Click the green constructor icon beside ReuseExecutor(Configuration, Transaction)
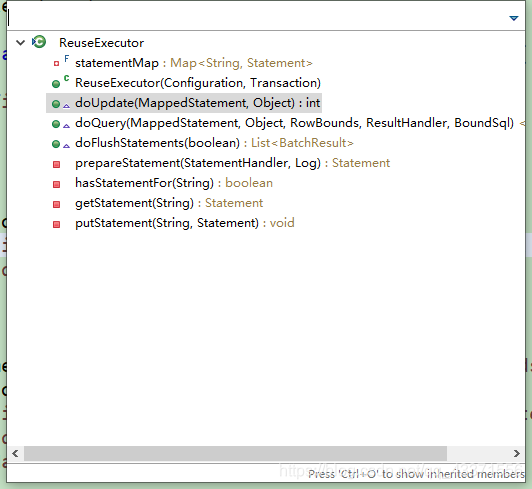This screenshot has height=489, width=532. click(x=56, y=83)
